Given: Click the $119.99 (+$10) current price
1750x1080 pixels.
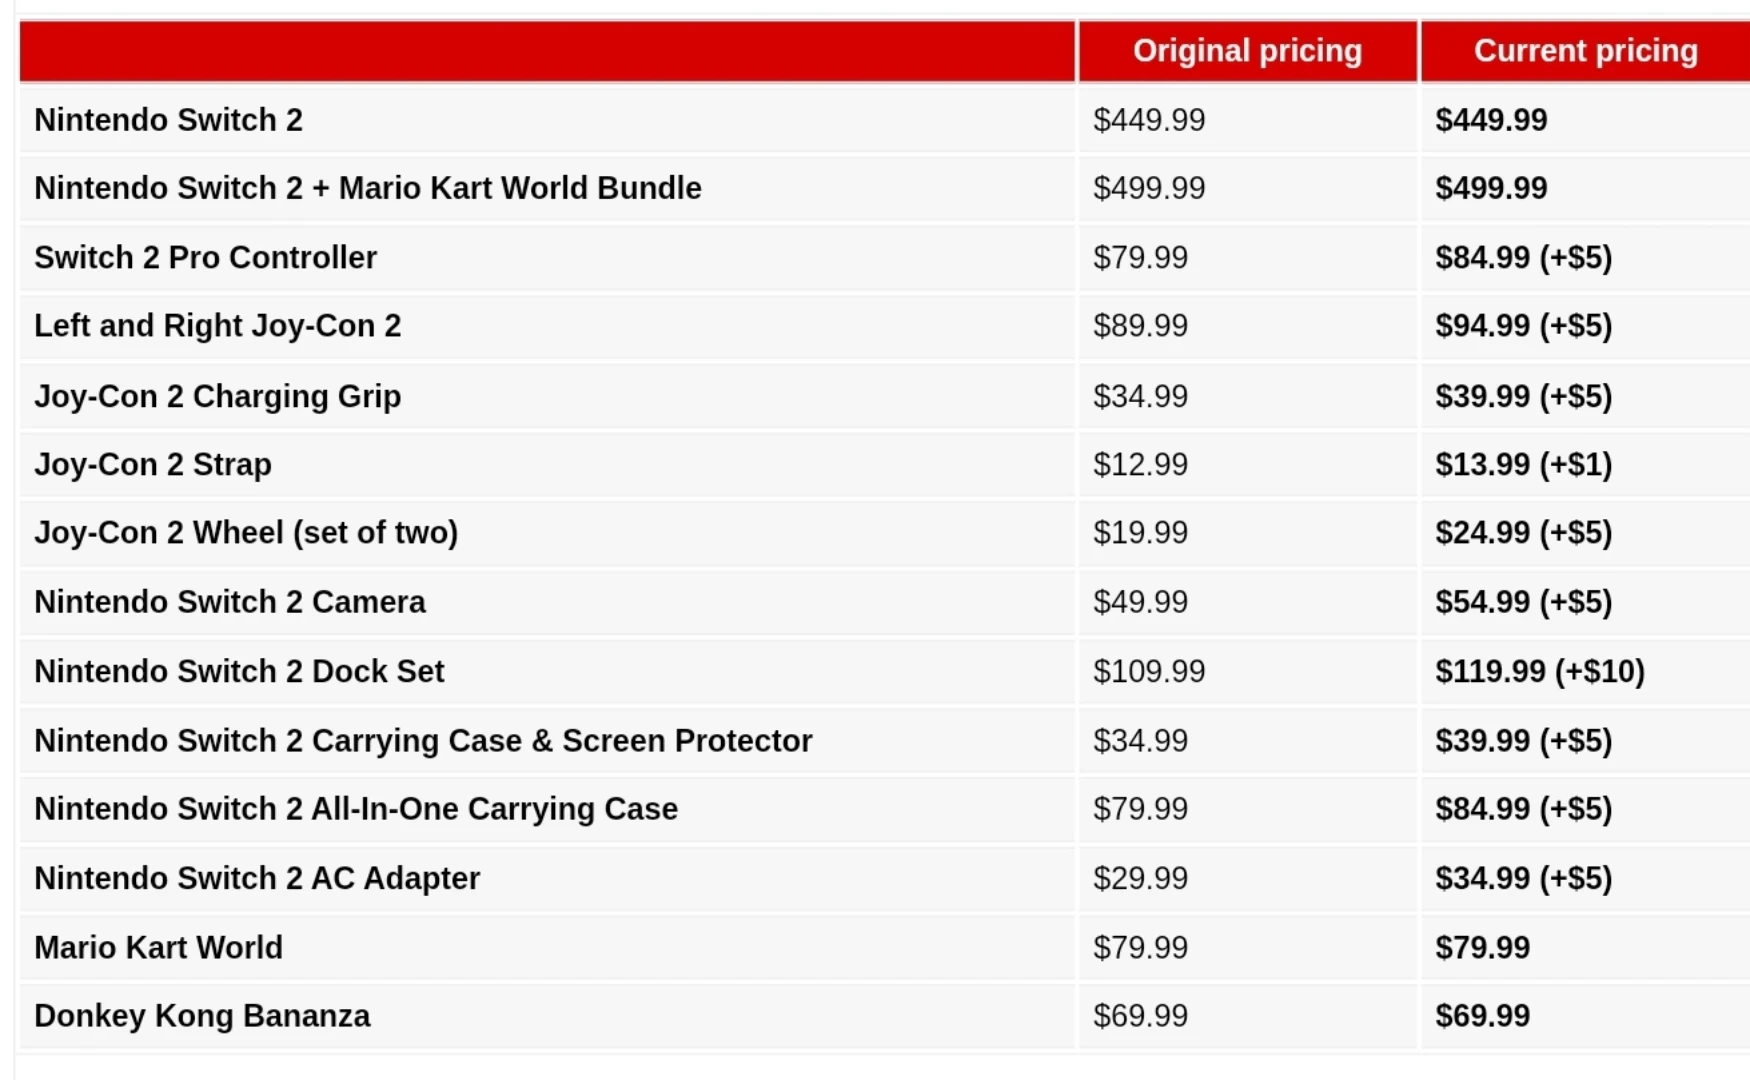Looking at the screenshot, I should coord(1540,671).
